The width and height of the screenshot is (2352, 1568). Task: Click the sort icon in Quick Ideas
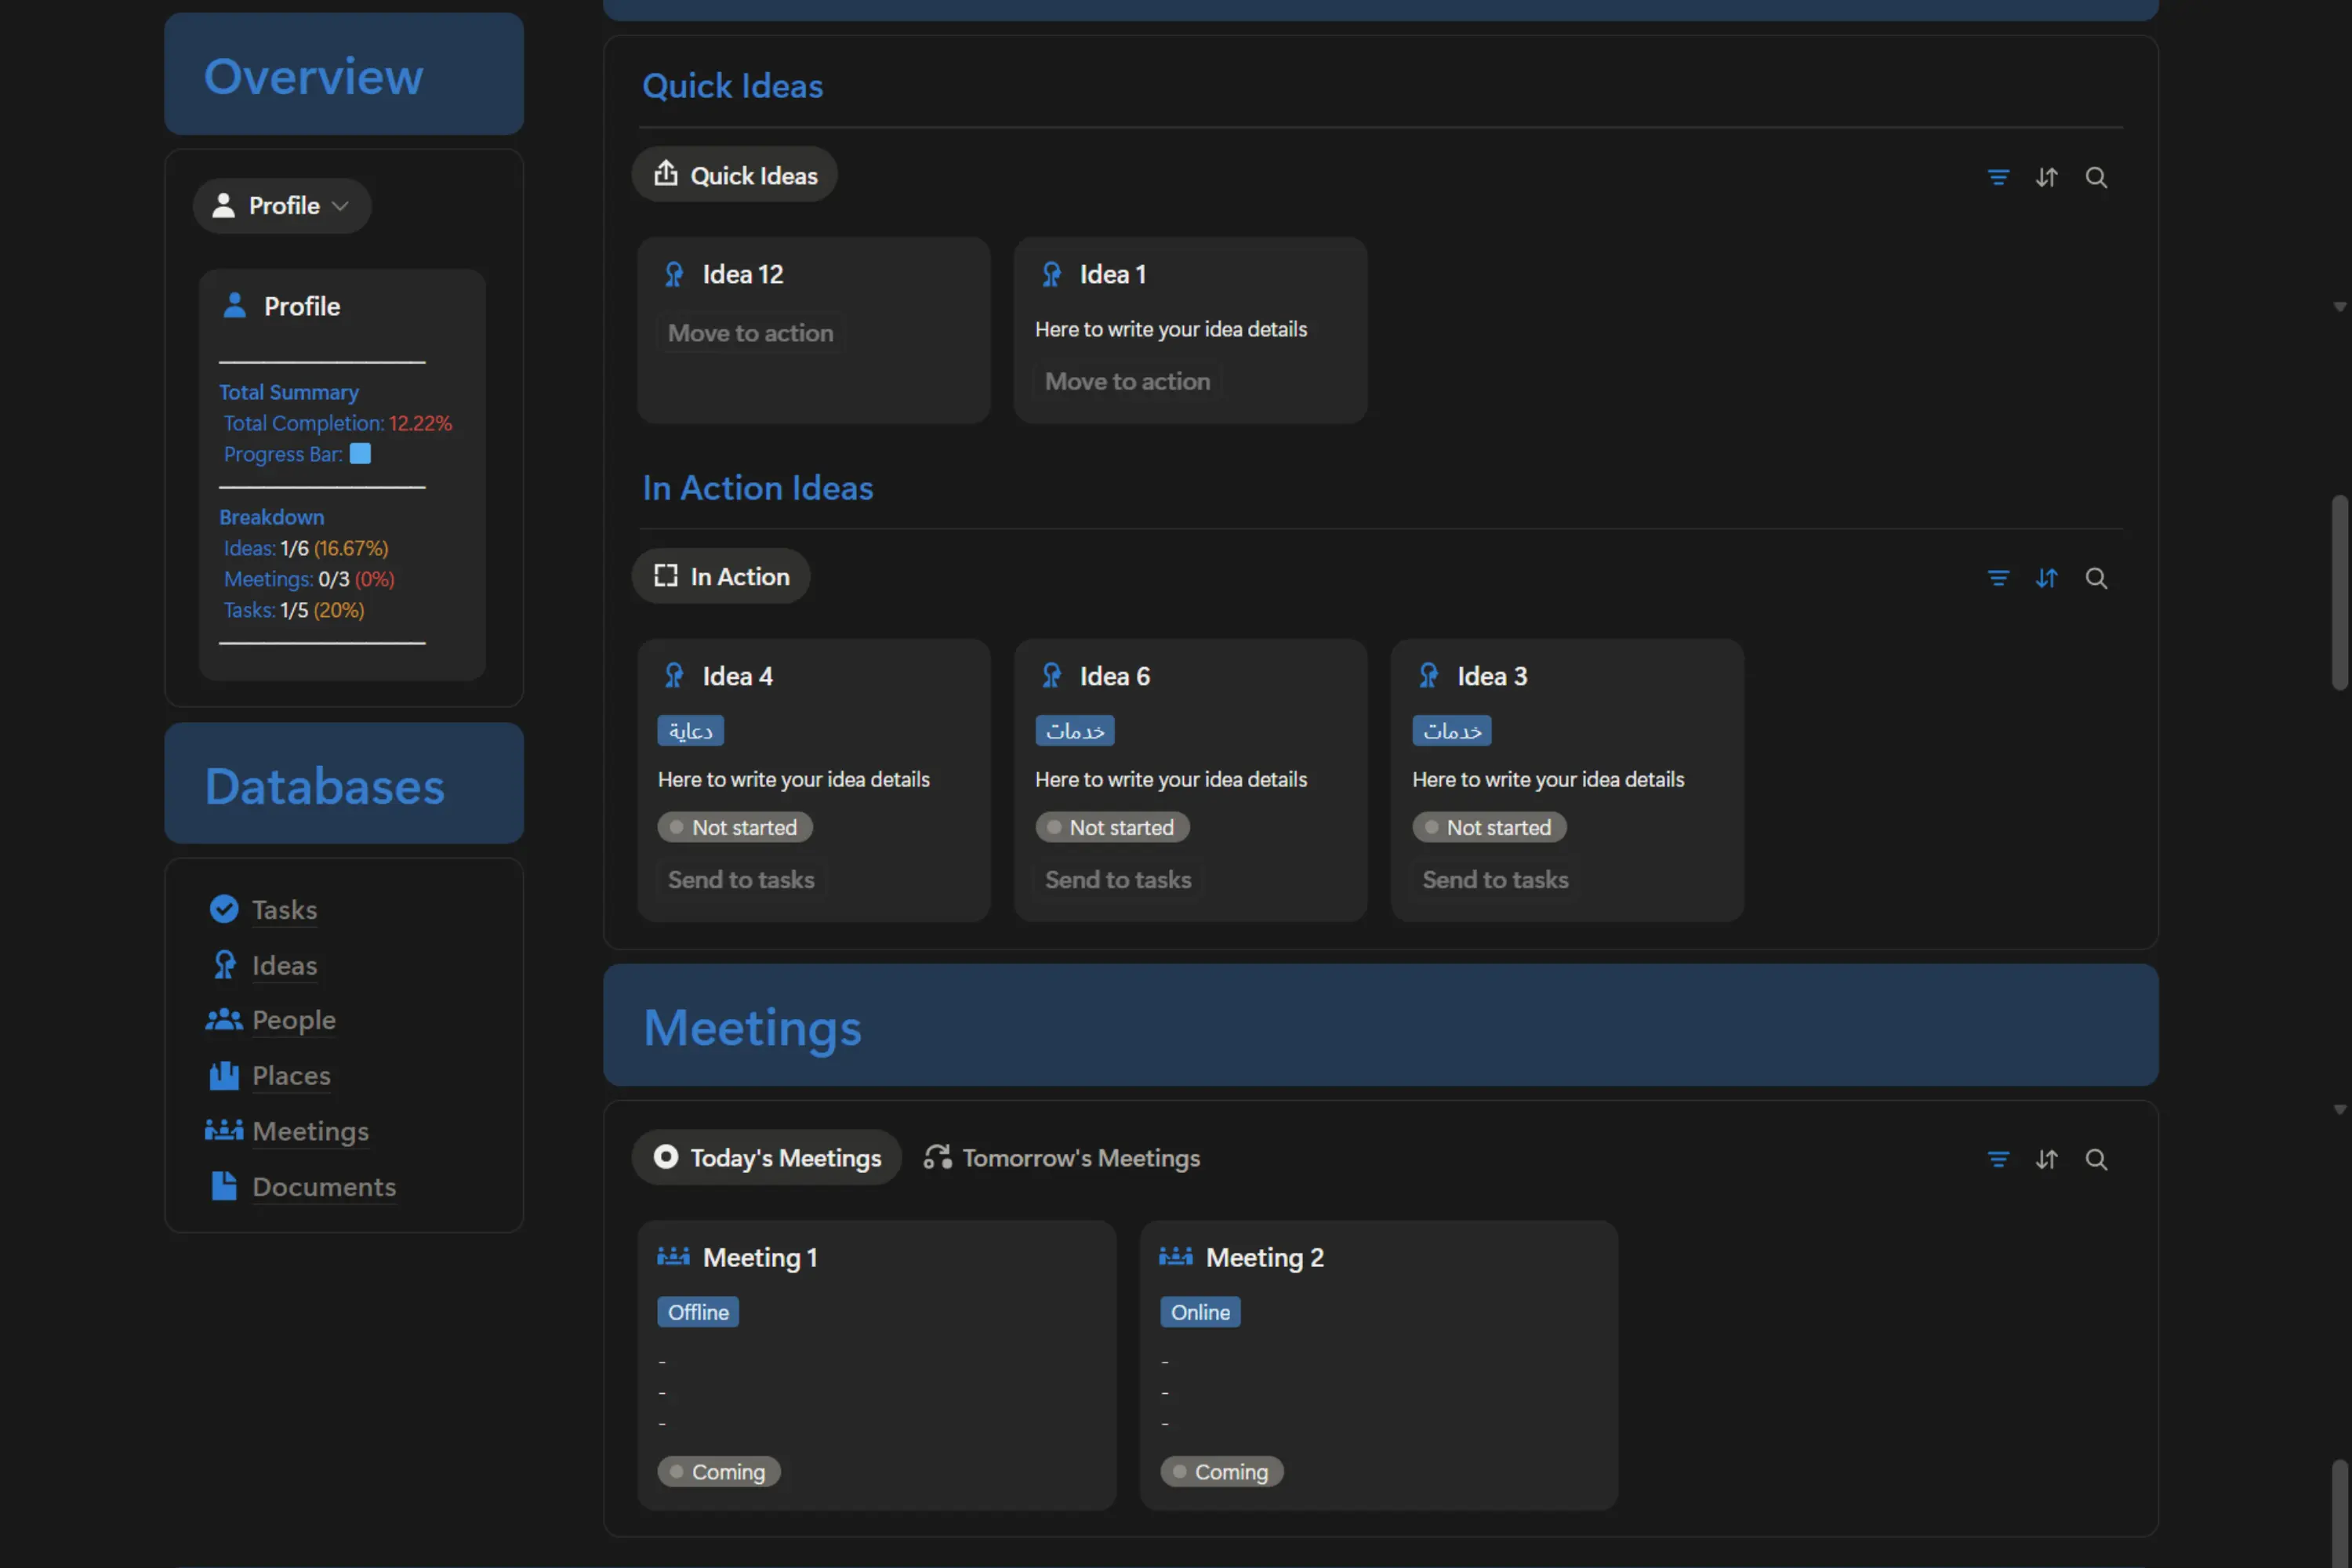click(2046, 177)
